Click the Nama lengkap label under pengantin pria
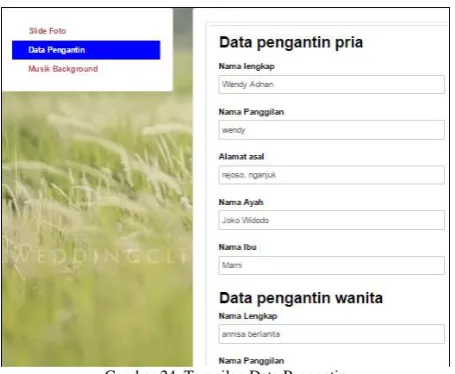The width and height of the screenshot is (455, 374). coord(247,66)
